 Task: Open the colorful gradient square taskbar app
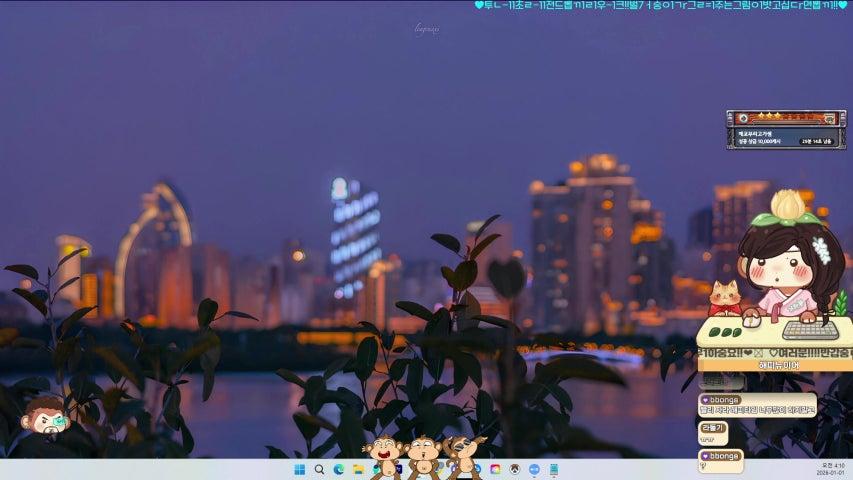495,470
